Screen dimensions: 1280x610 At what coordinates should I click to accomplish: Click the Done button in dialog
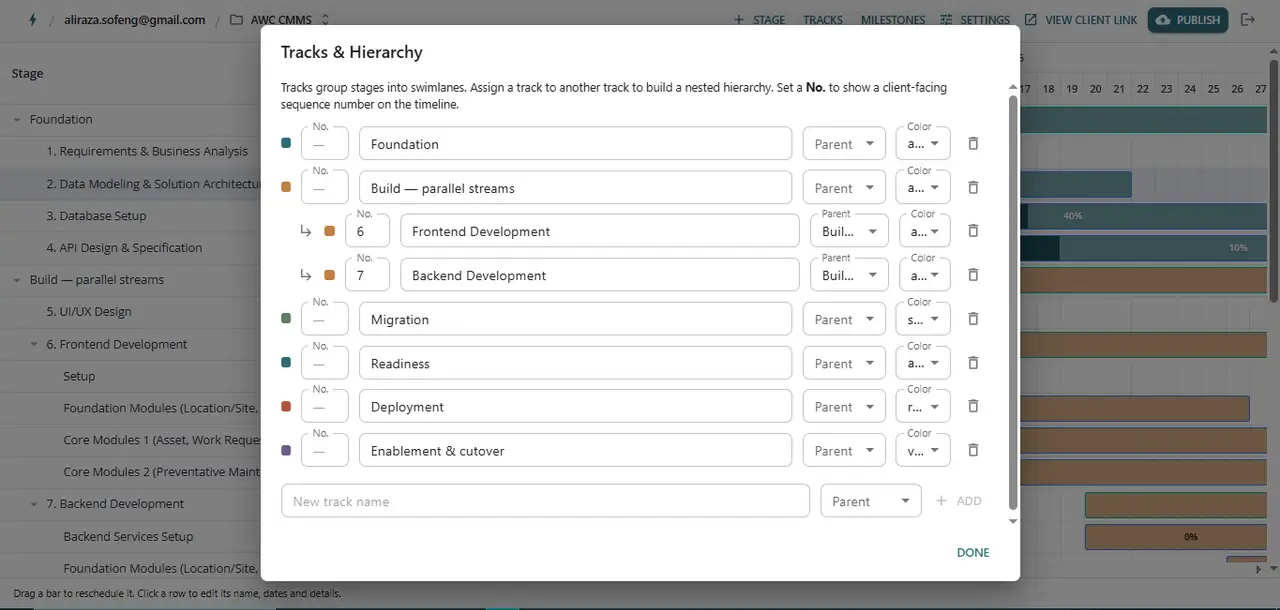click(973, 552)
